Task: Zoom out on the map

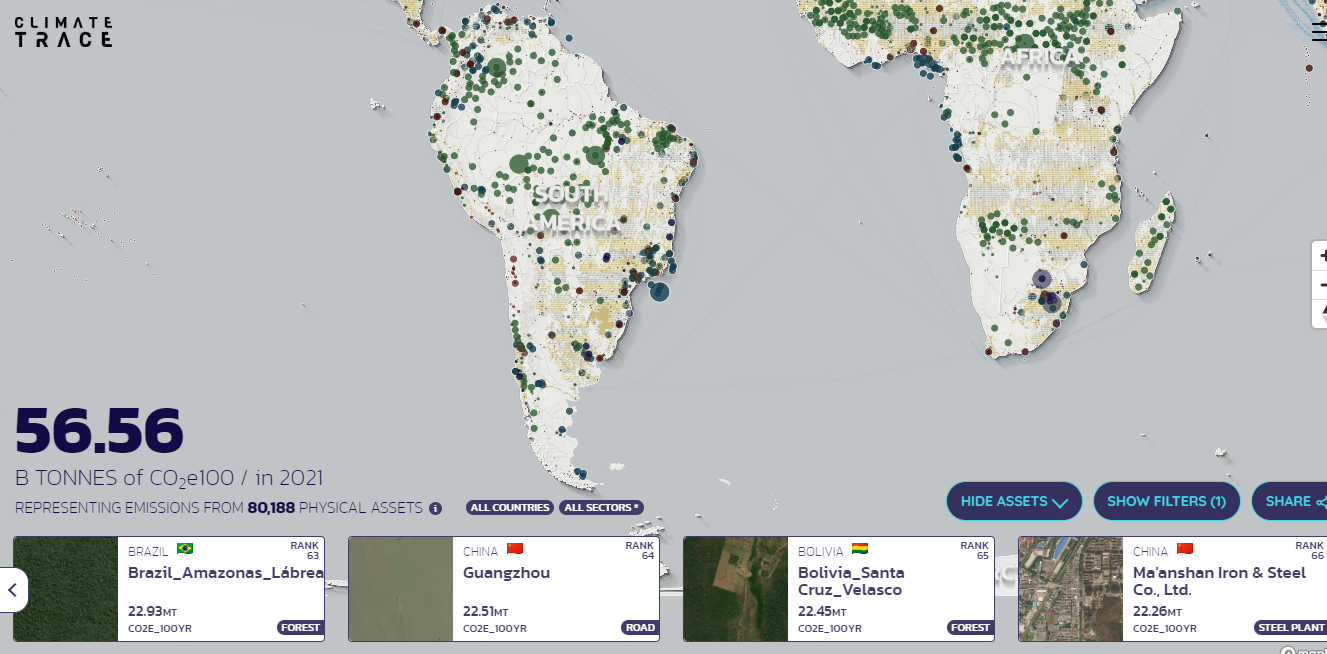Action: pos(1322,284)
